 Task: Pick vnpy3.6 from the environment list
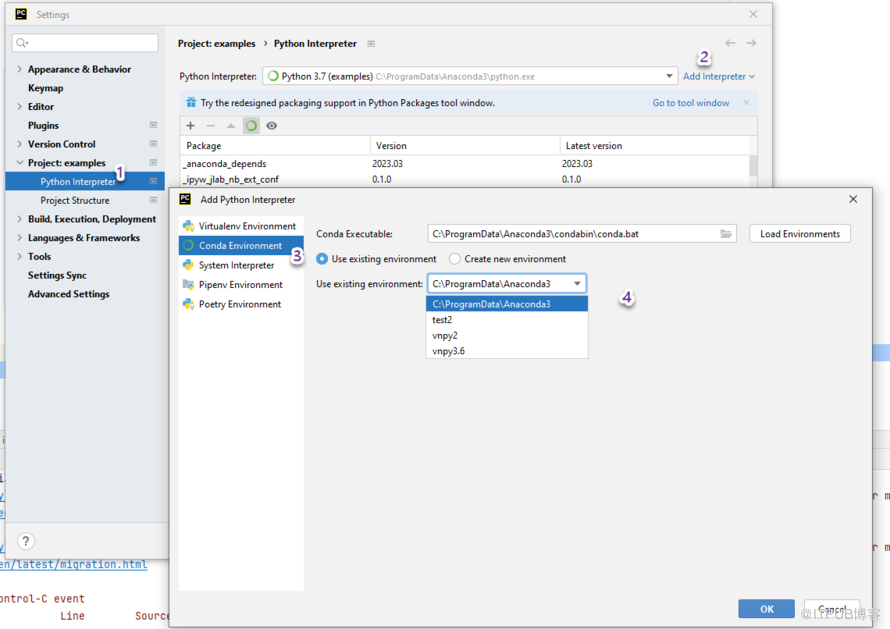(x=448, y=351)
